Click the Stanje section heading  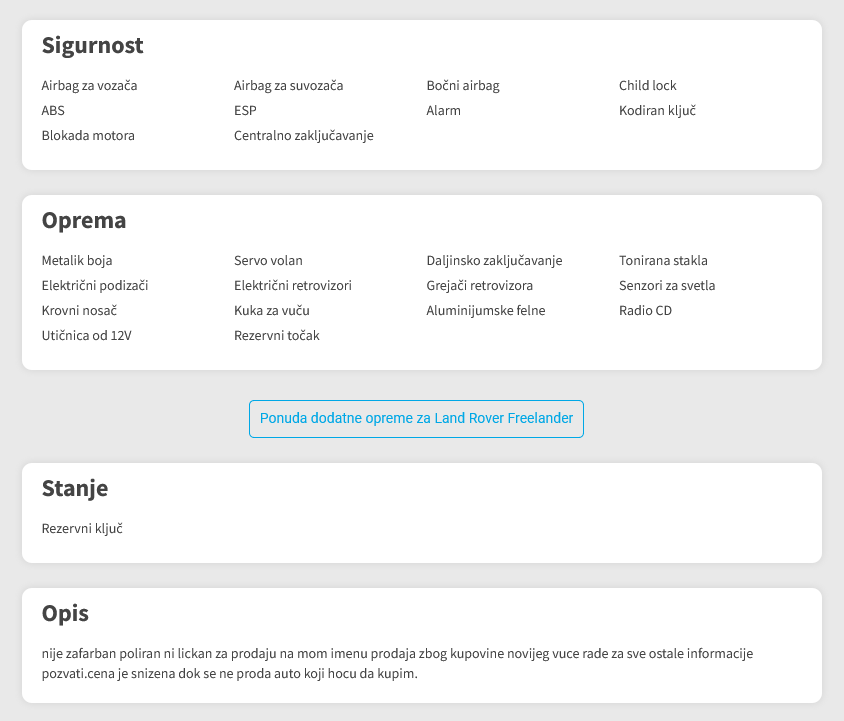point(75,489)
